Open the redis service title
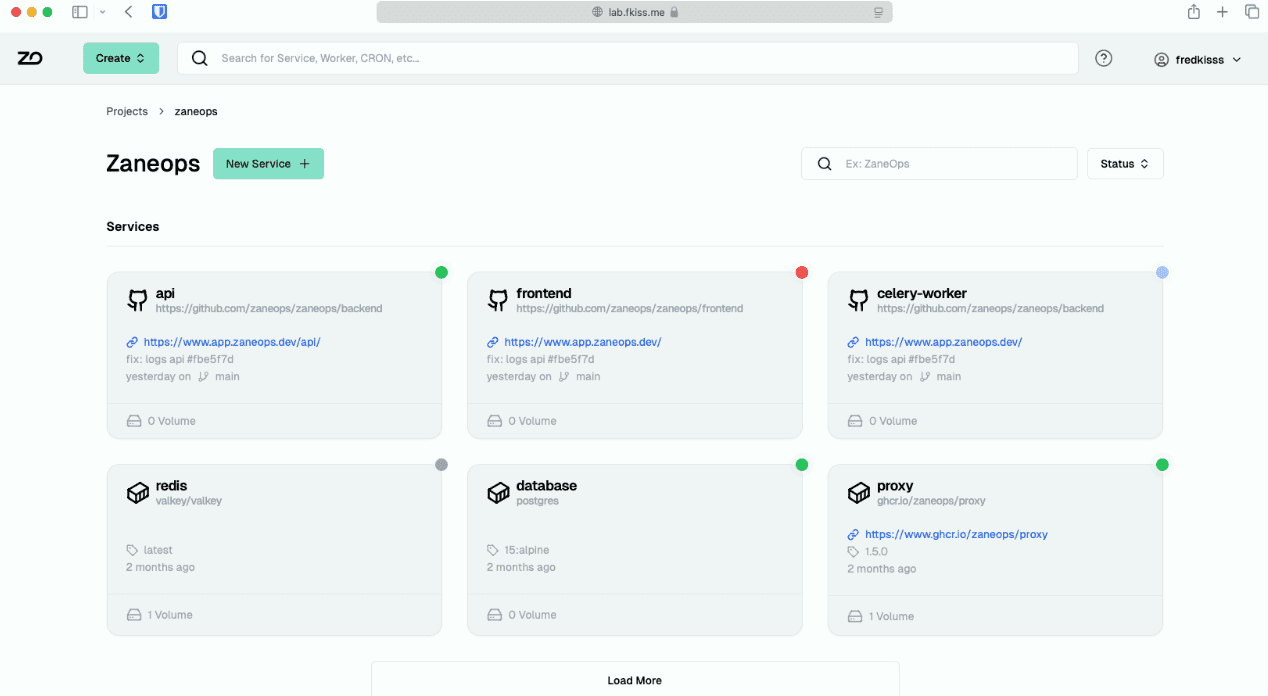This screenshot has height=696, width=1268. click(x=171, y=485)
